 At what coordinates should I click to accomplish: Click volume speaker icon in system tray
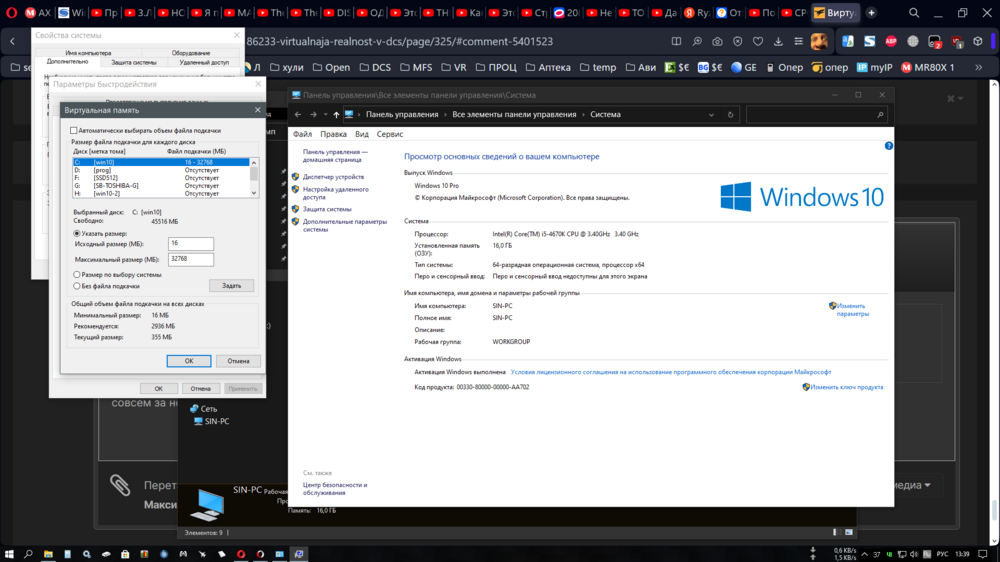(914, 554)
